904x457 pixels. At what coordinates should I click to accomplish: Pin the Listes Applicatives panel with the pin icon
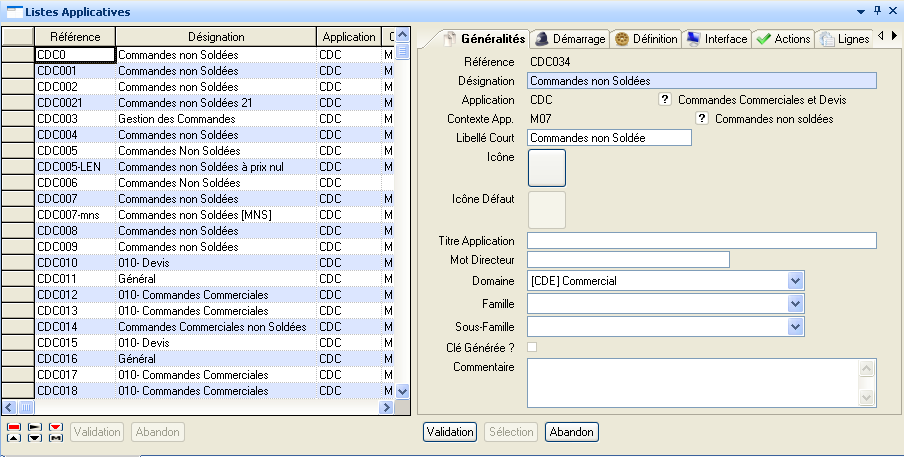877,10
